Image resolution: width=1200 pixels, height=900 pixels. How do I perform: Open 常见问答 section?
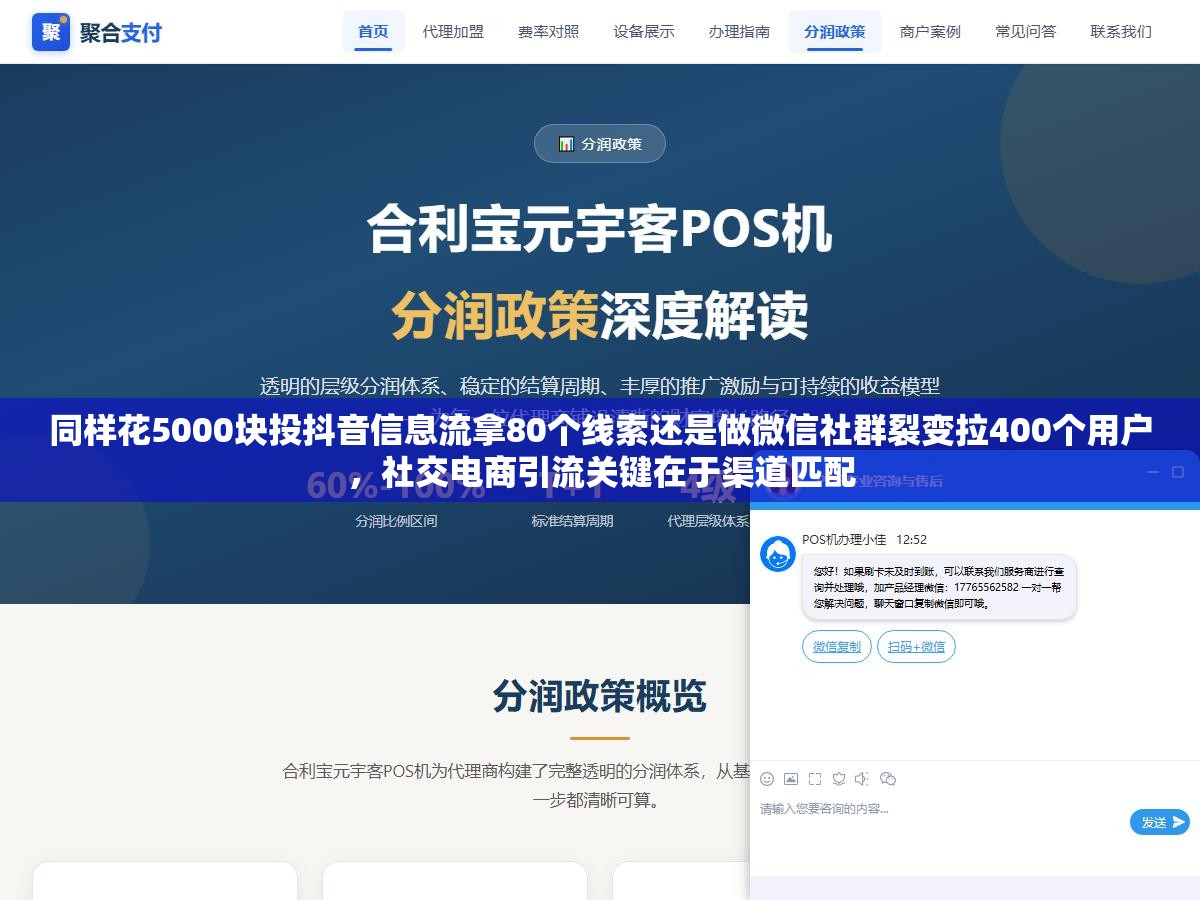tap(1026, 32)
